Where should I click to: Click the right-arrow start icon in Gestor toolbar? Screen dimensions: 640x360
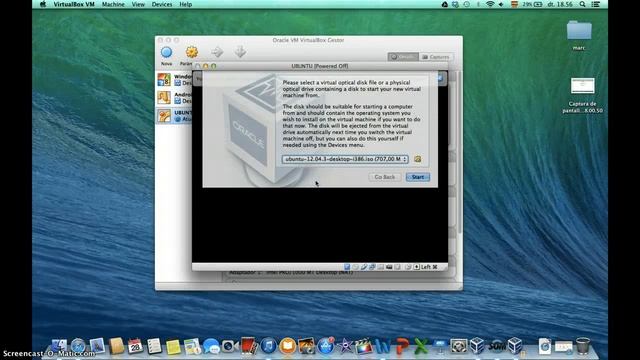(x=217, y=52)
